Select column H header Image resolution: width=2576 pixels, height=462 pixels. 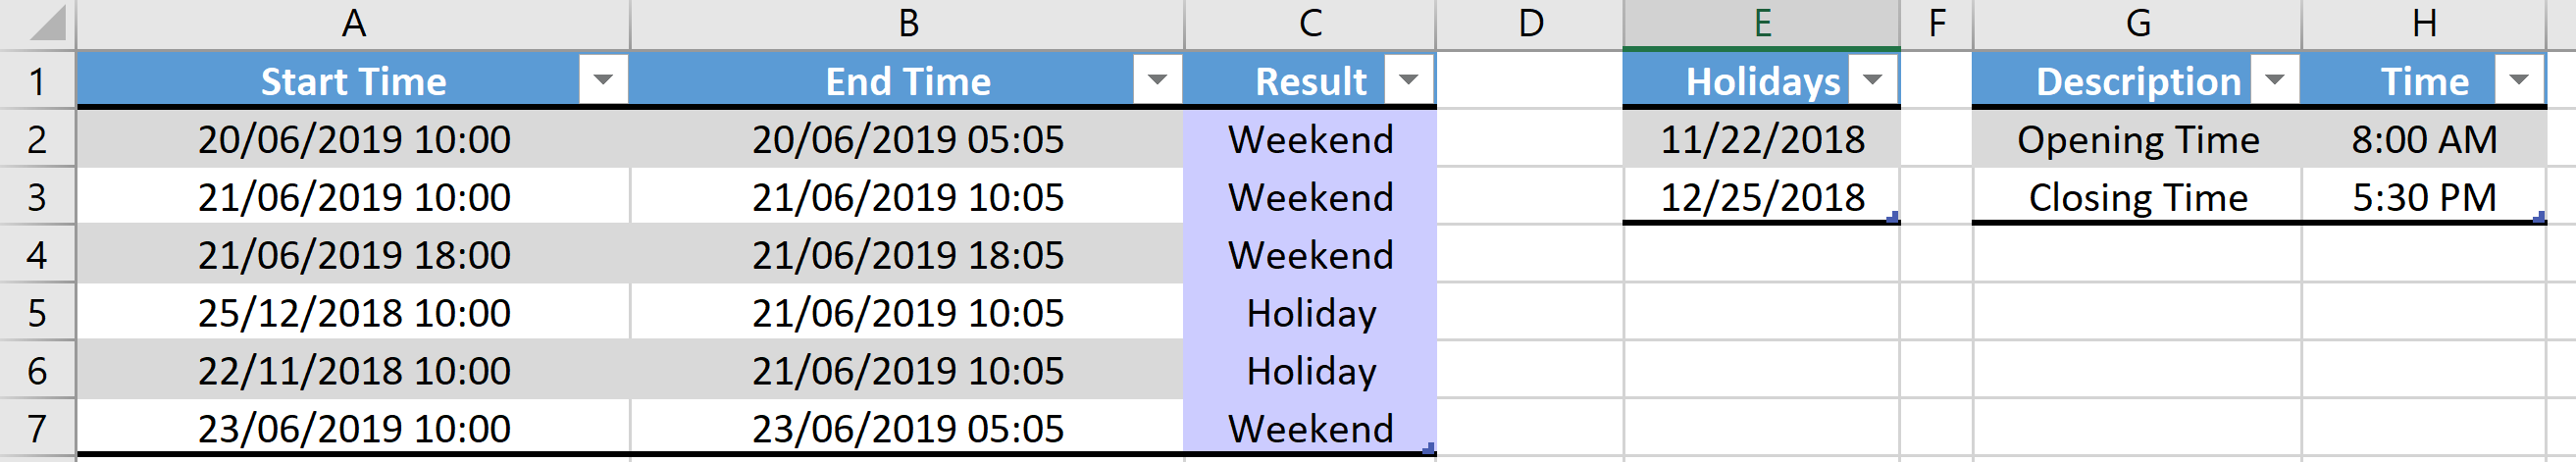click(x=2423, y=23)
